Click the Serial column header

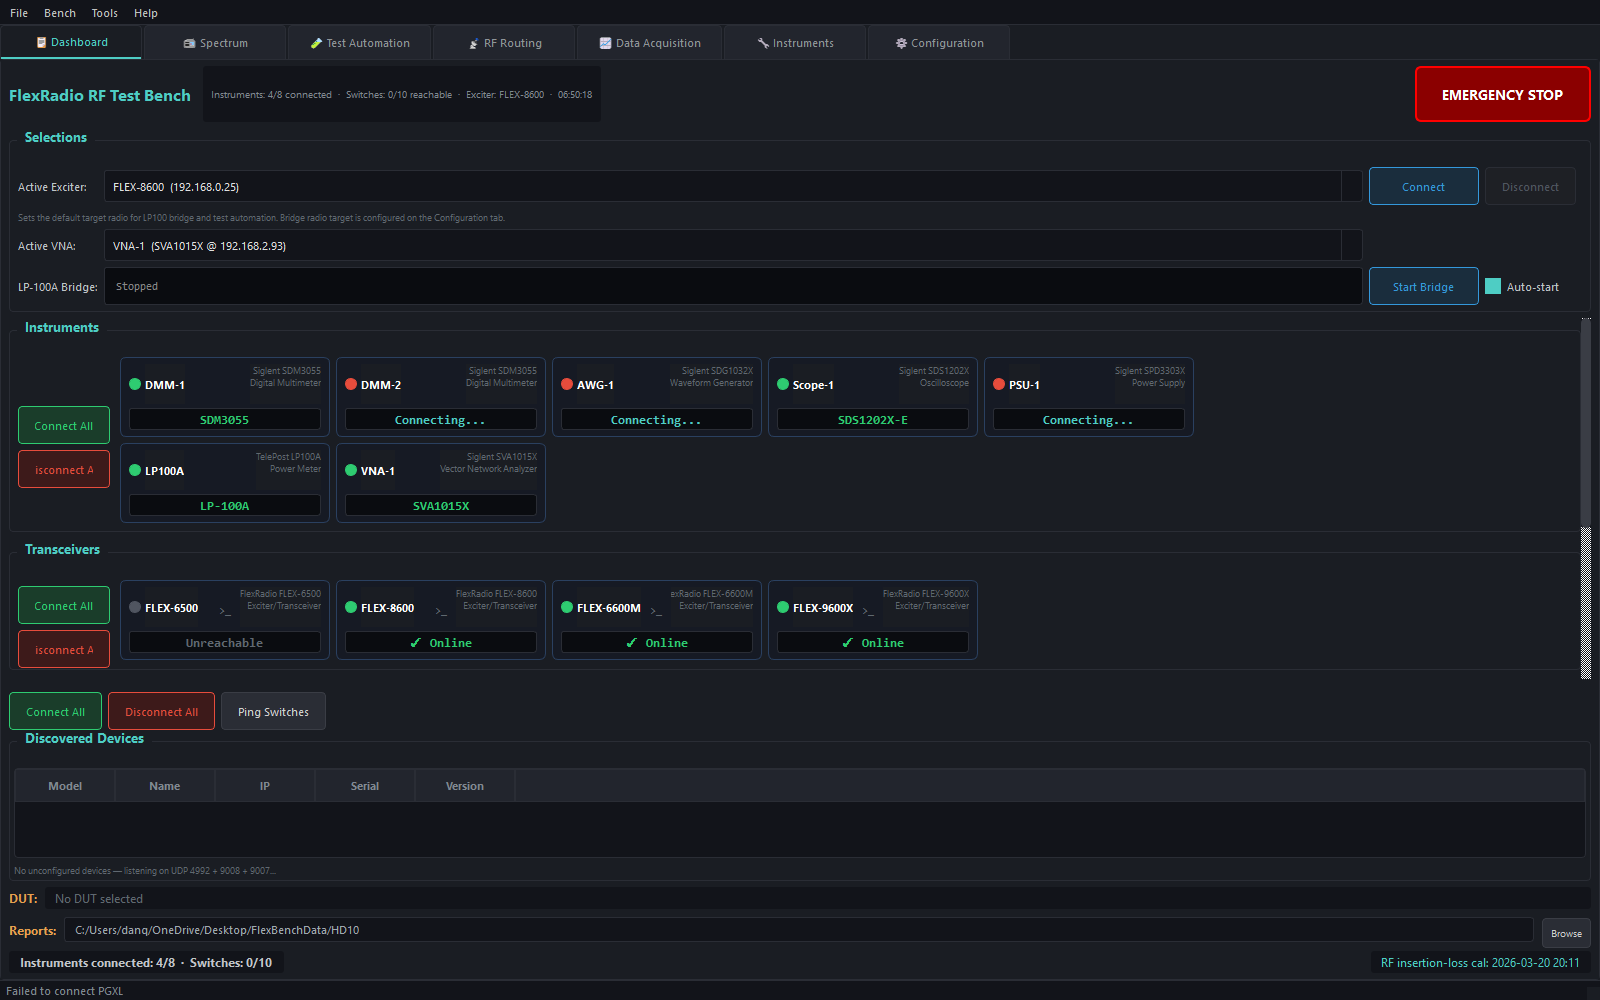pyautogui.click(x=365, y=786)
